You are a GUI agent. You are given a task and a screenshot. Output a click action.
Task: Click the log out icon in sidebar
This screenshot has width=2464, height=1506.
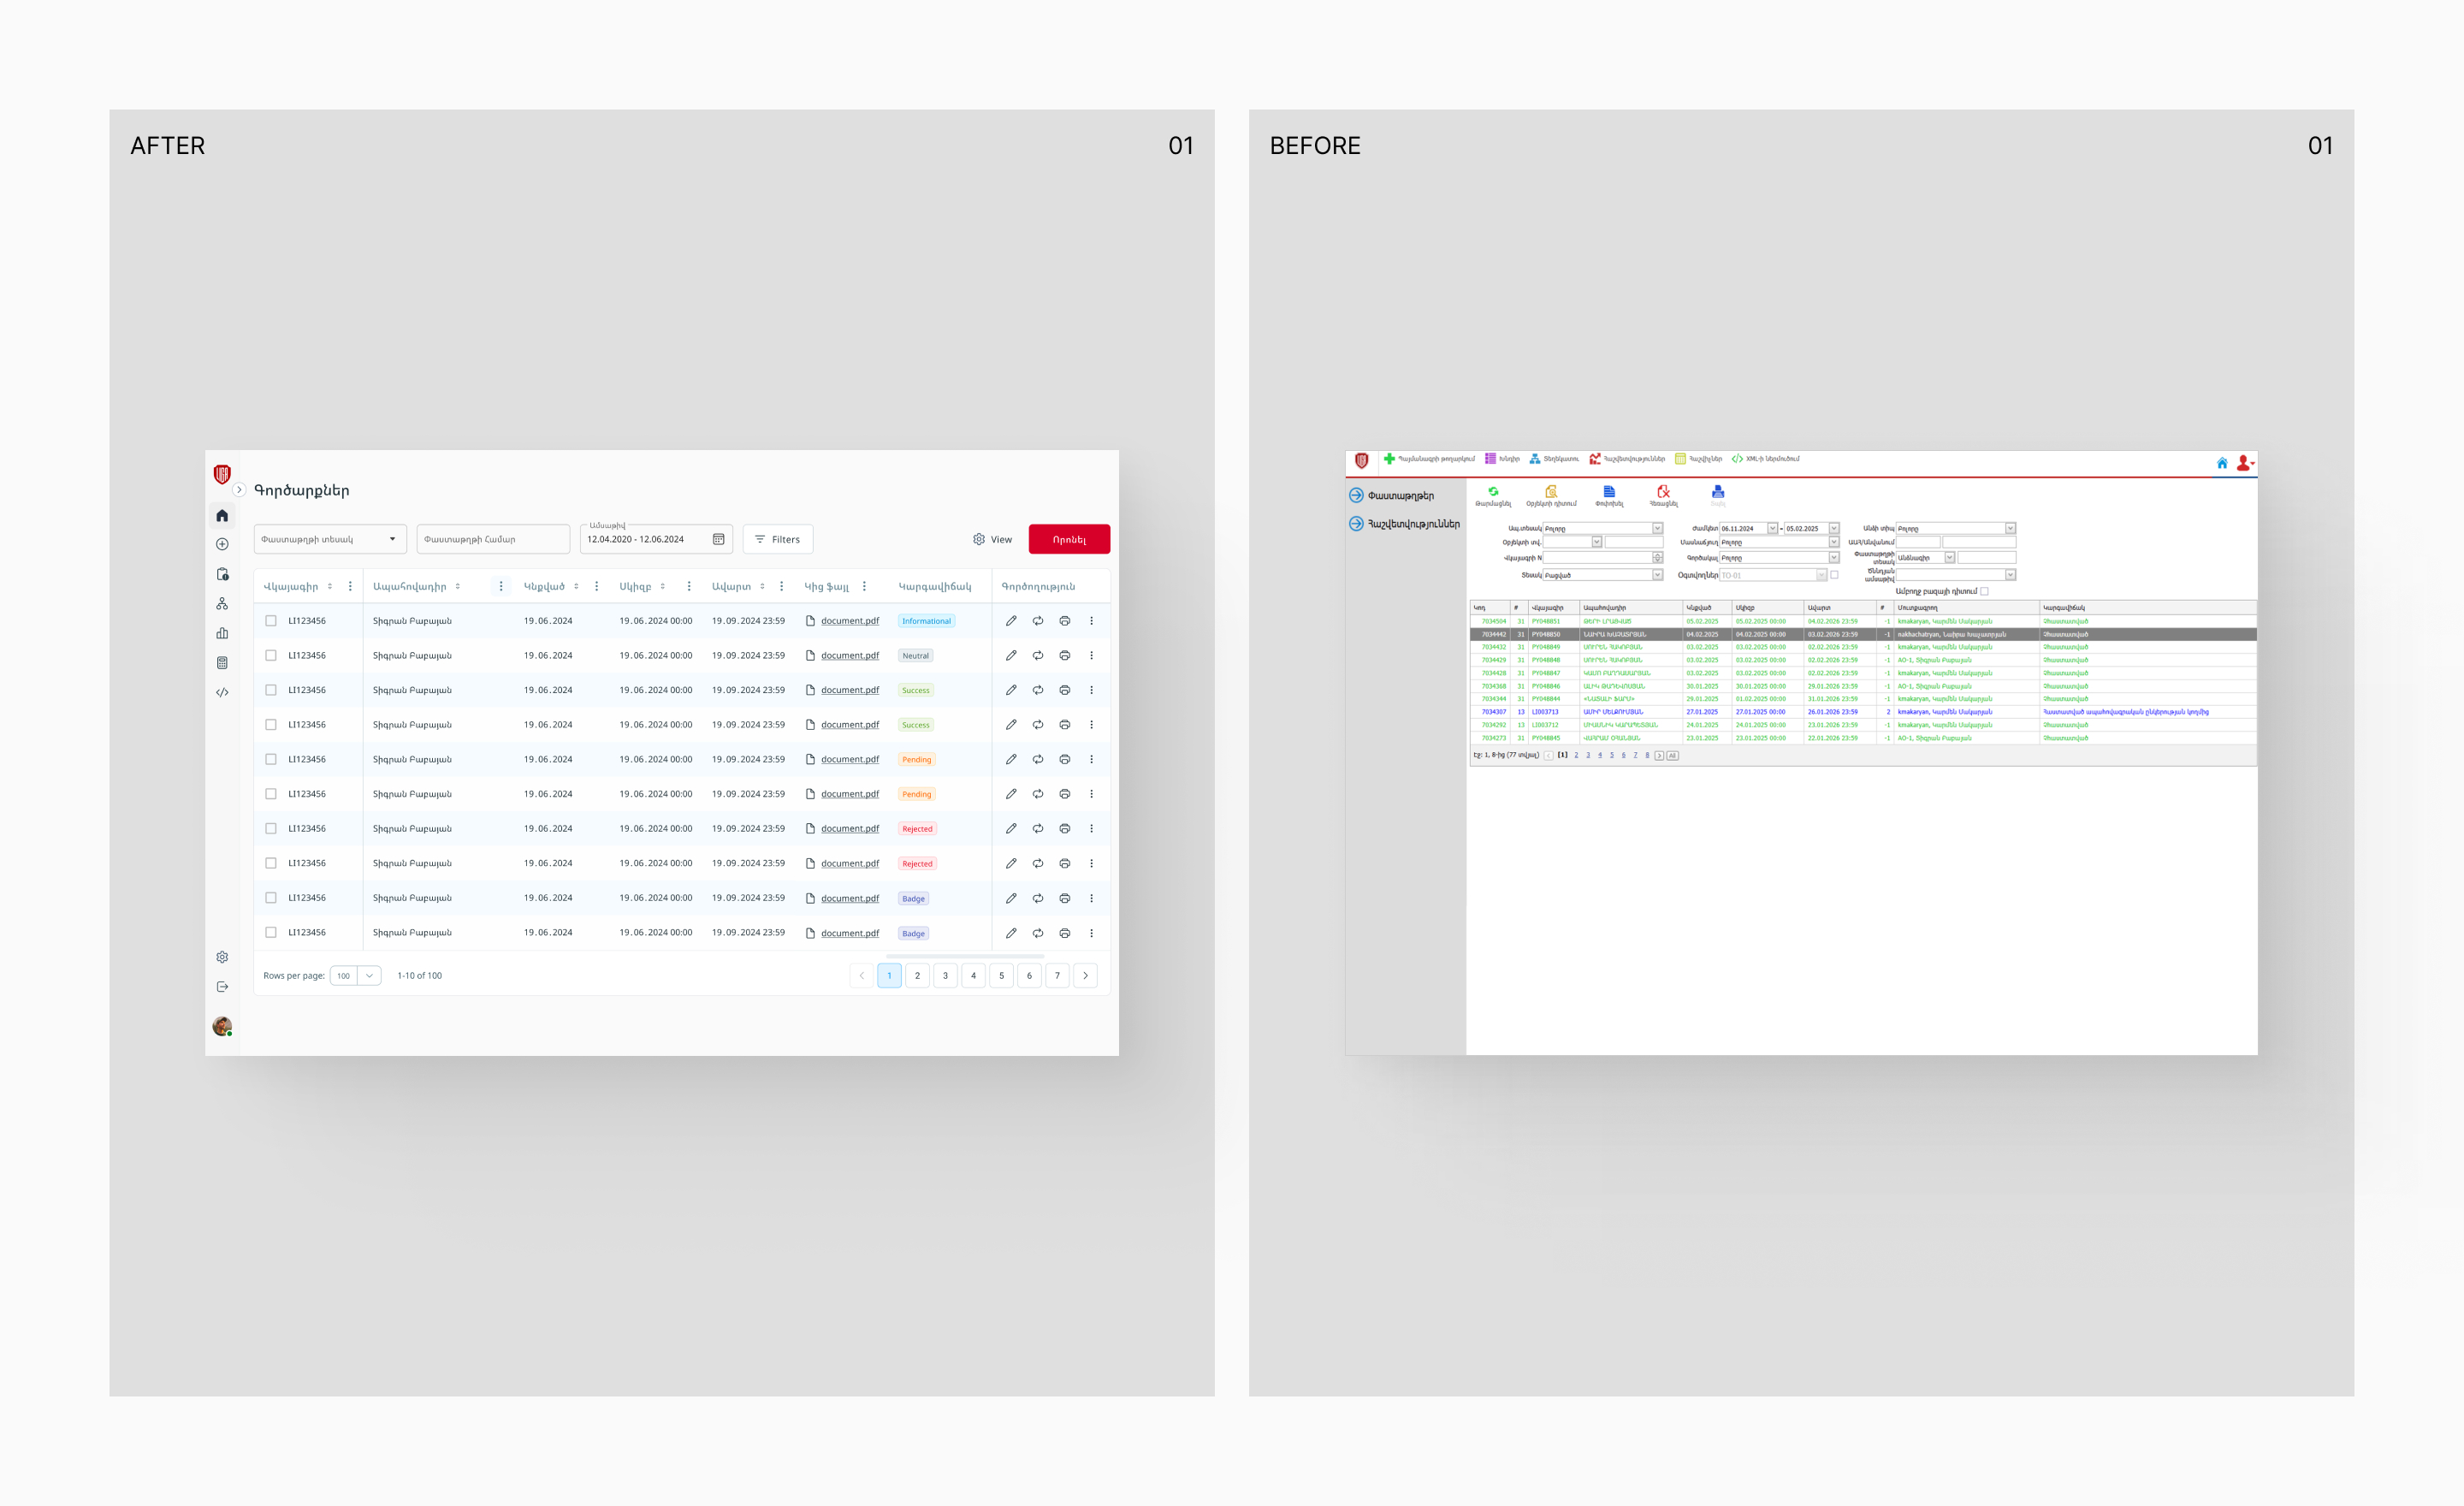coord(222,987)
